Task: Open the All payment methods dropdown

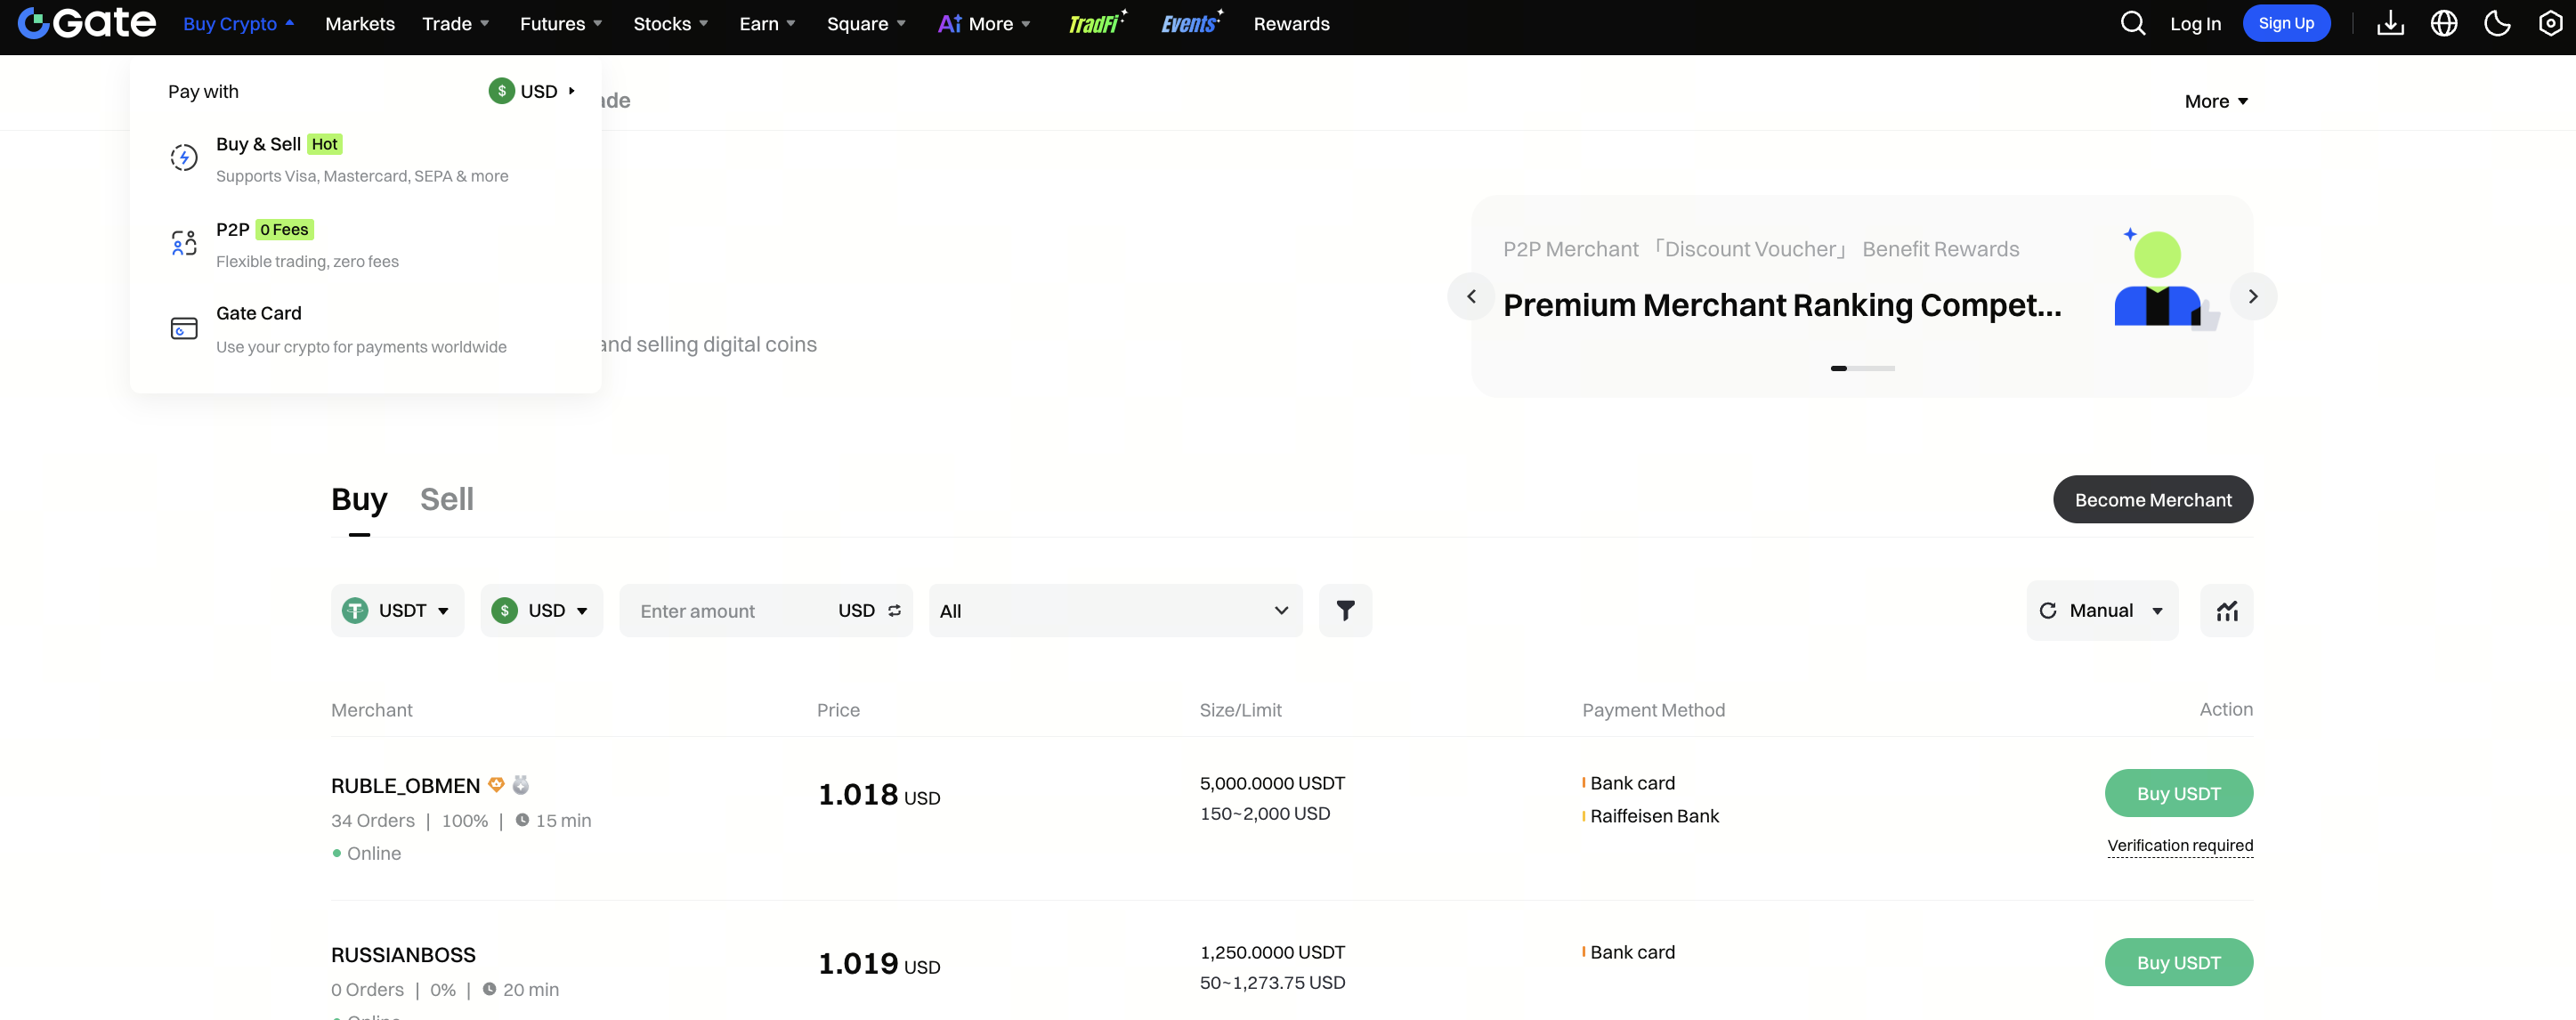Action: (1115, 610)
